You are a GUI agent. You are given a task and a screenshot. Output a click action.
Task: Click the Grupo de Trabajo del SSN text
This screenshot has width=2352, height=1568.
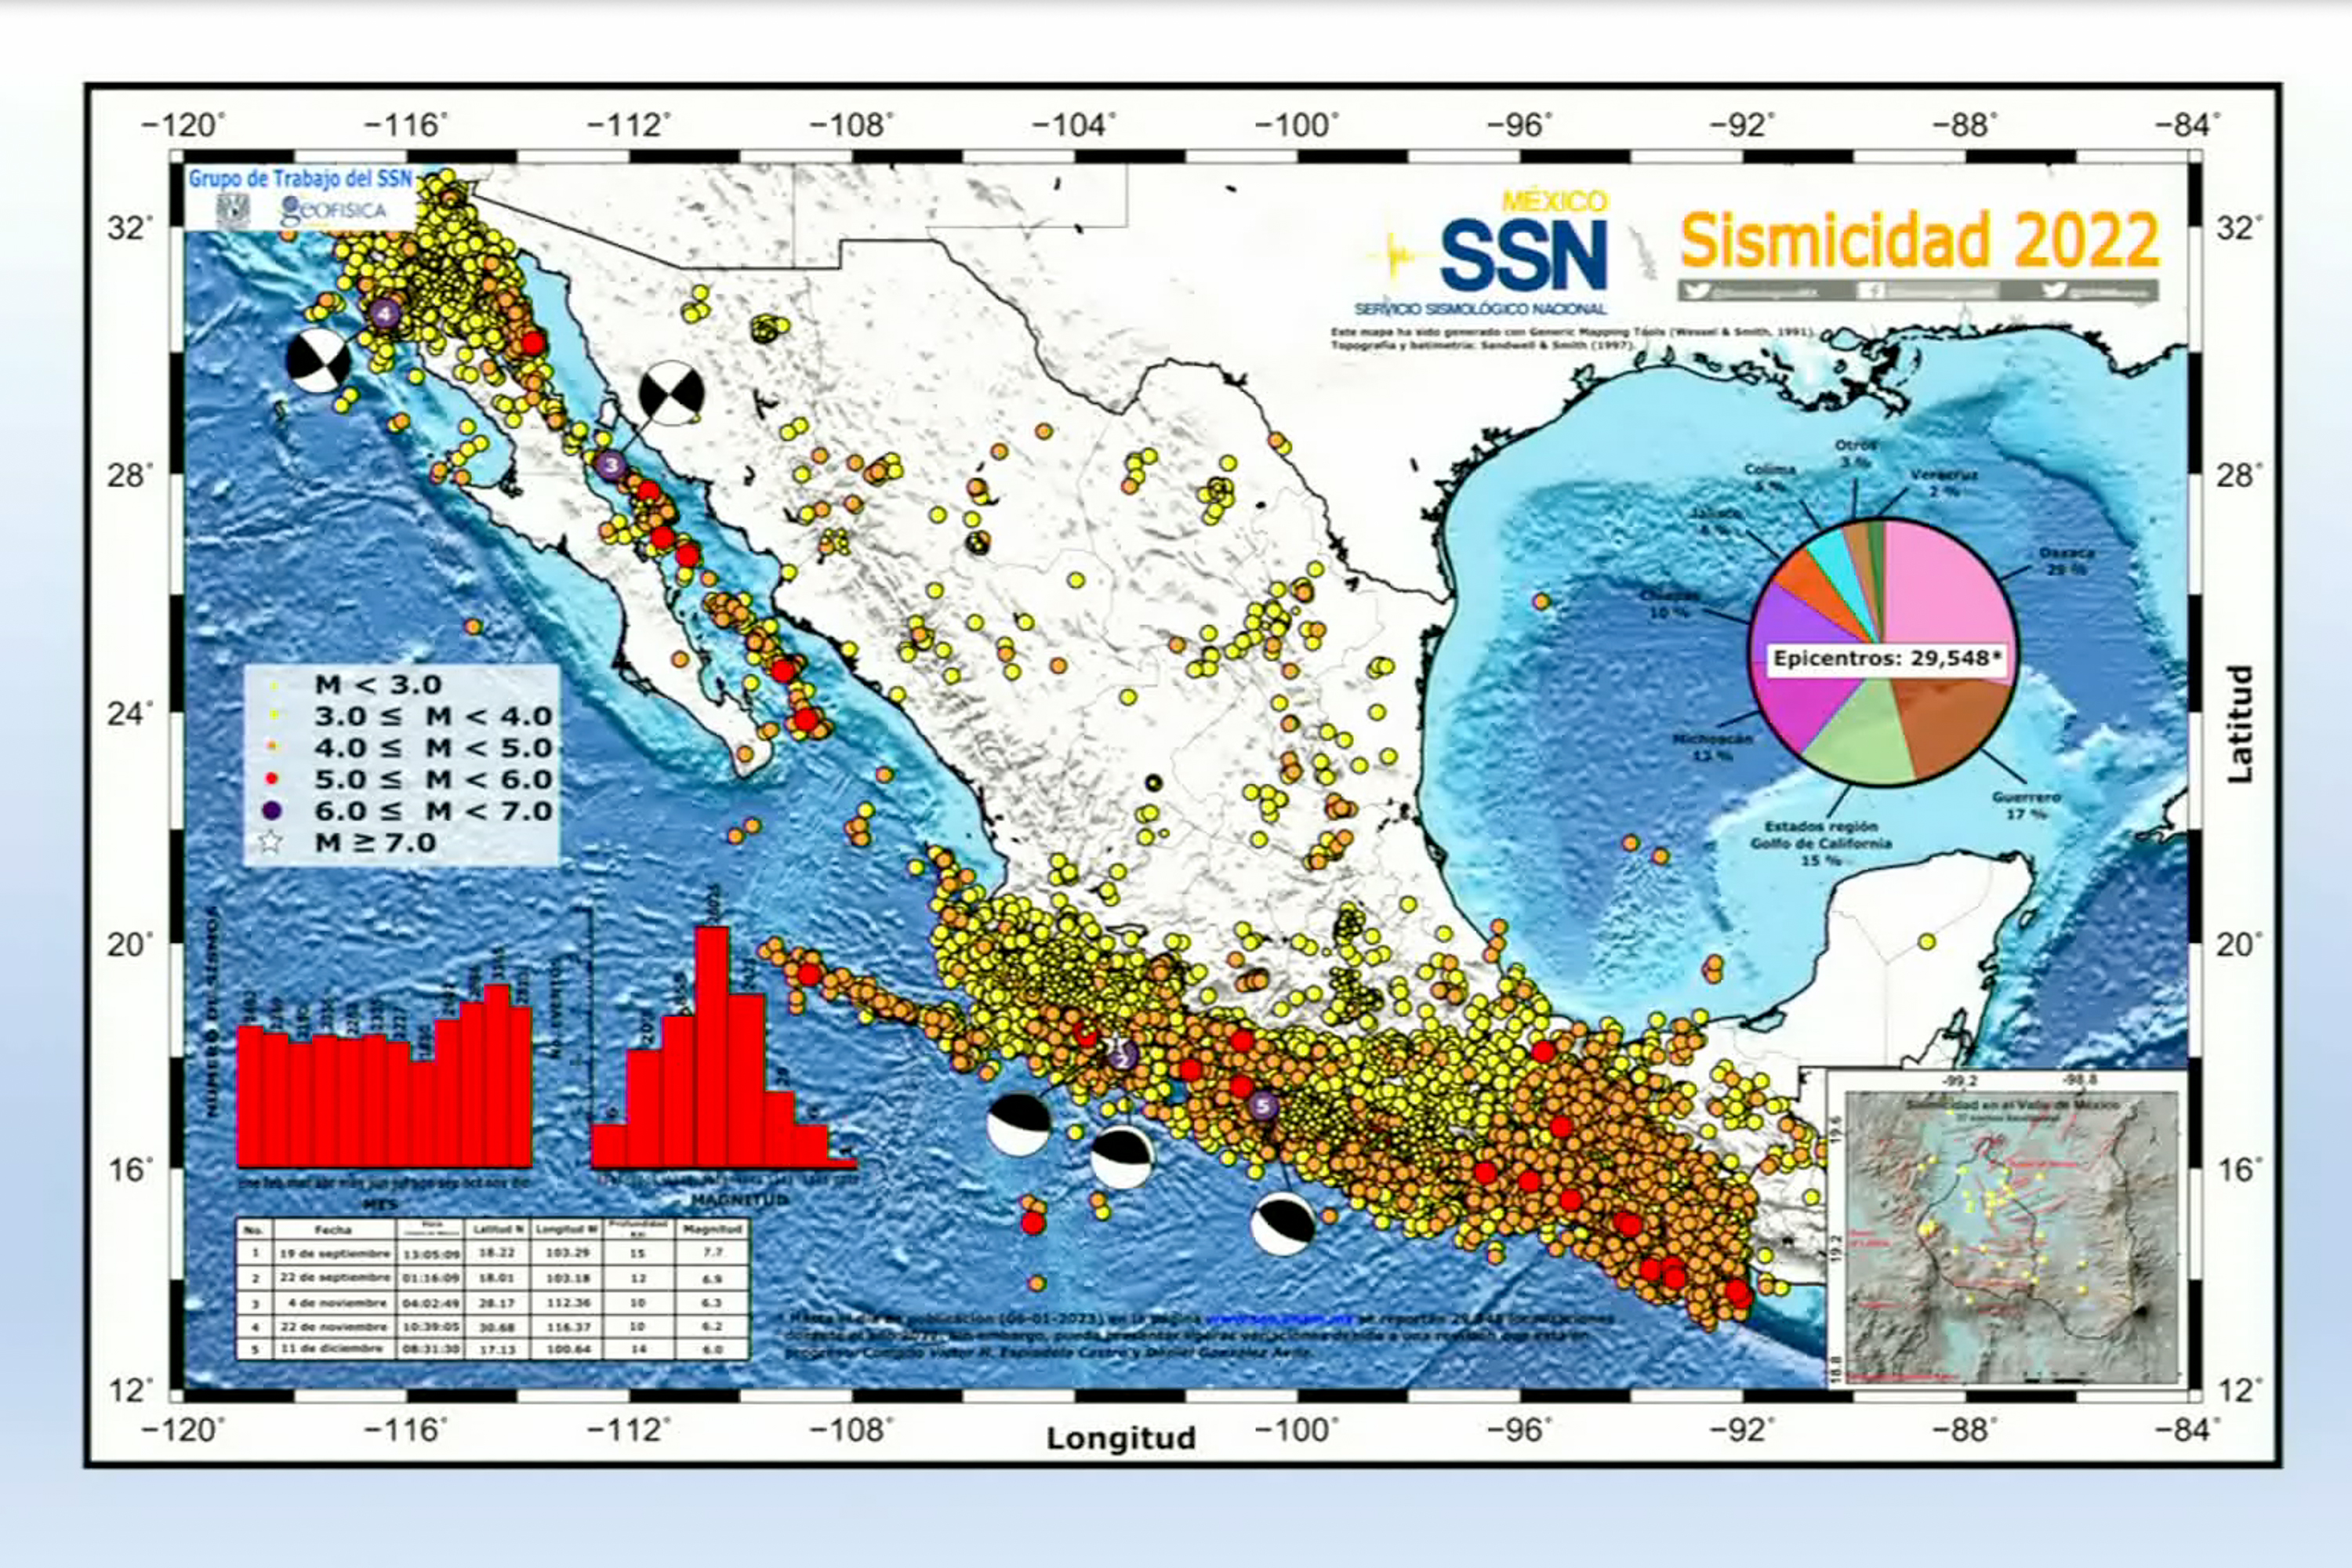(300, 179)
